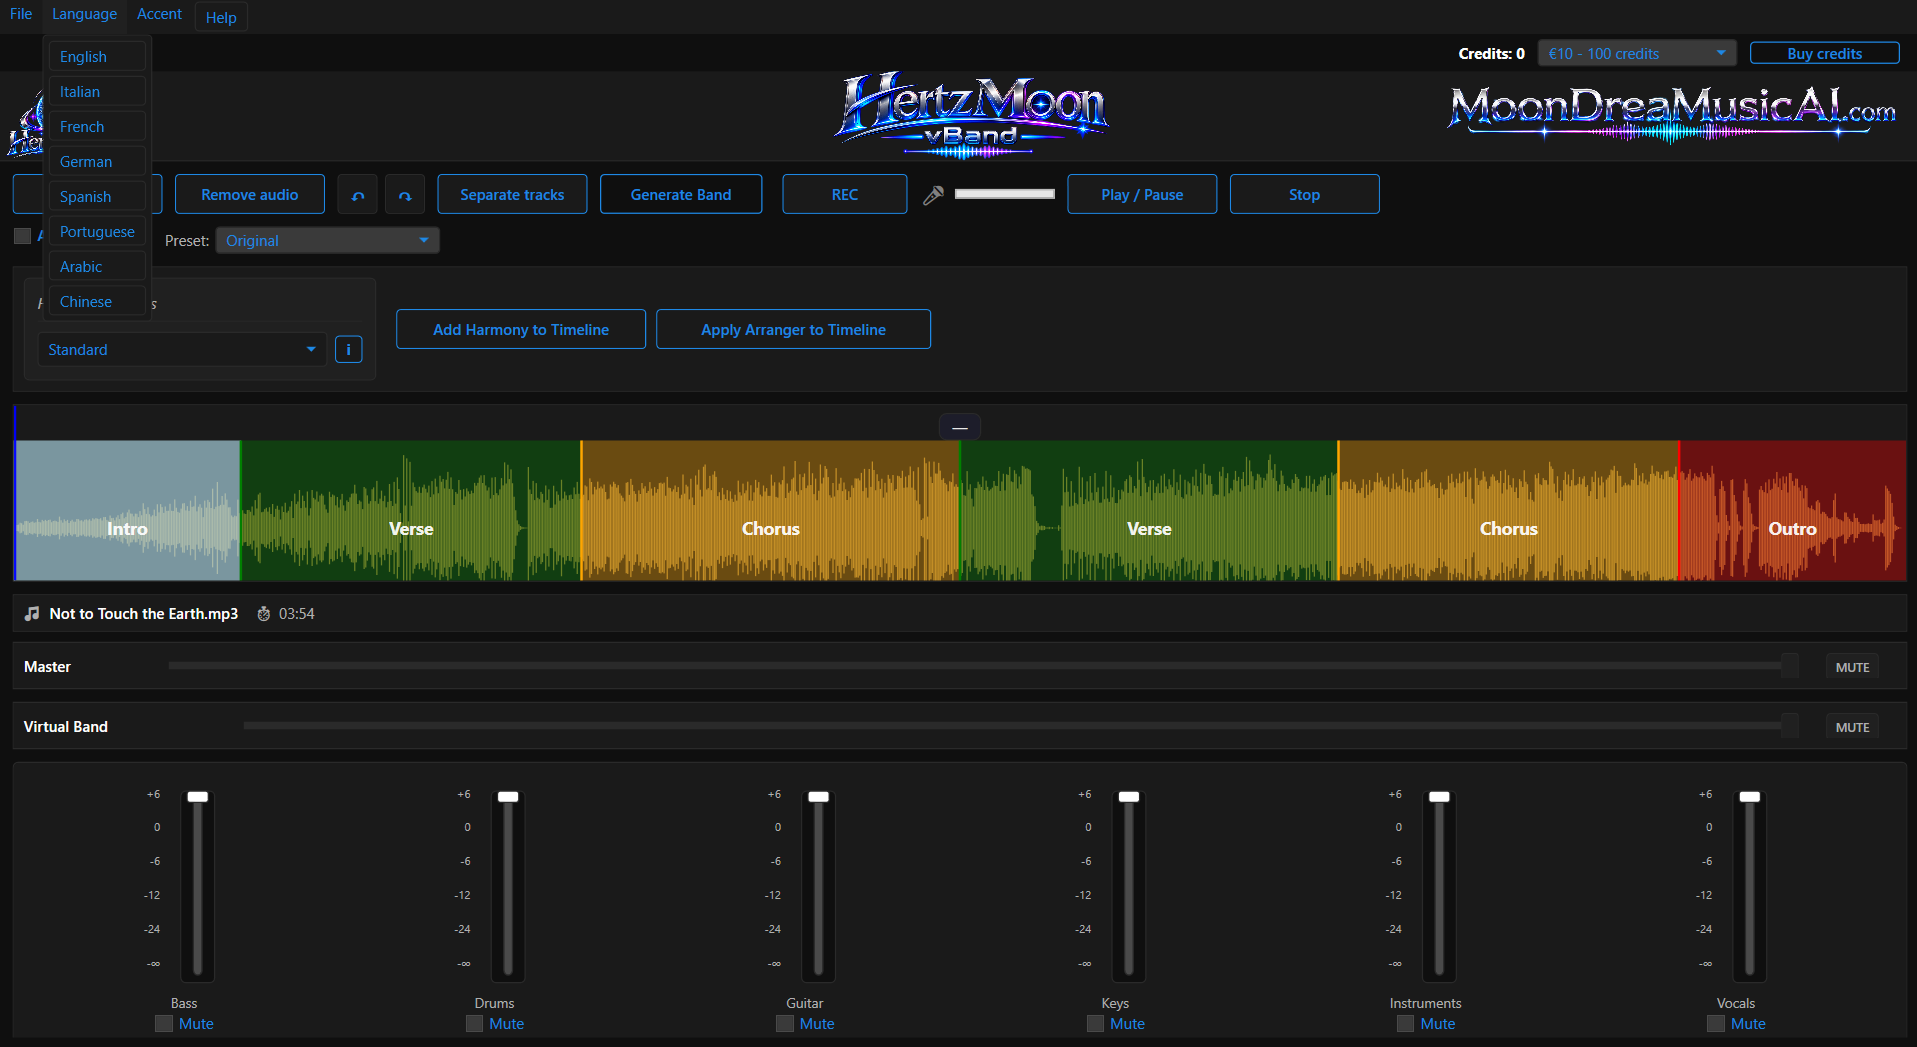The width and height of the screenshot is (1917, 1047).
Task: Enable the Keys Mute checkbox
Action: pyautogui.click(x=1096, y=1024)
